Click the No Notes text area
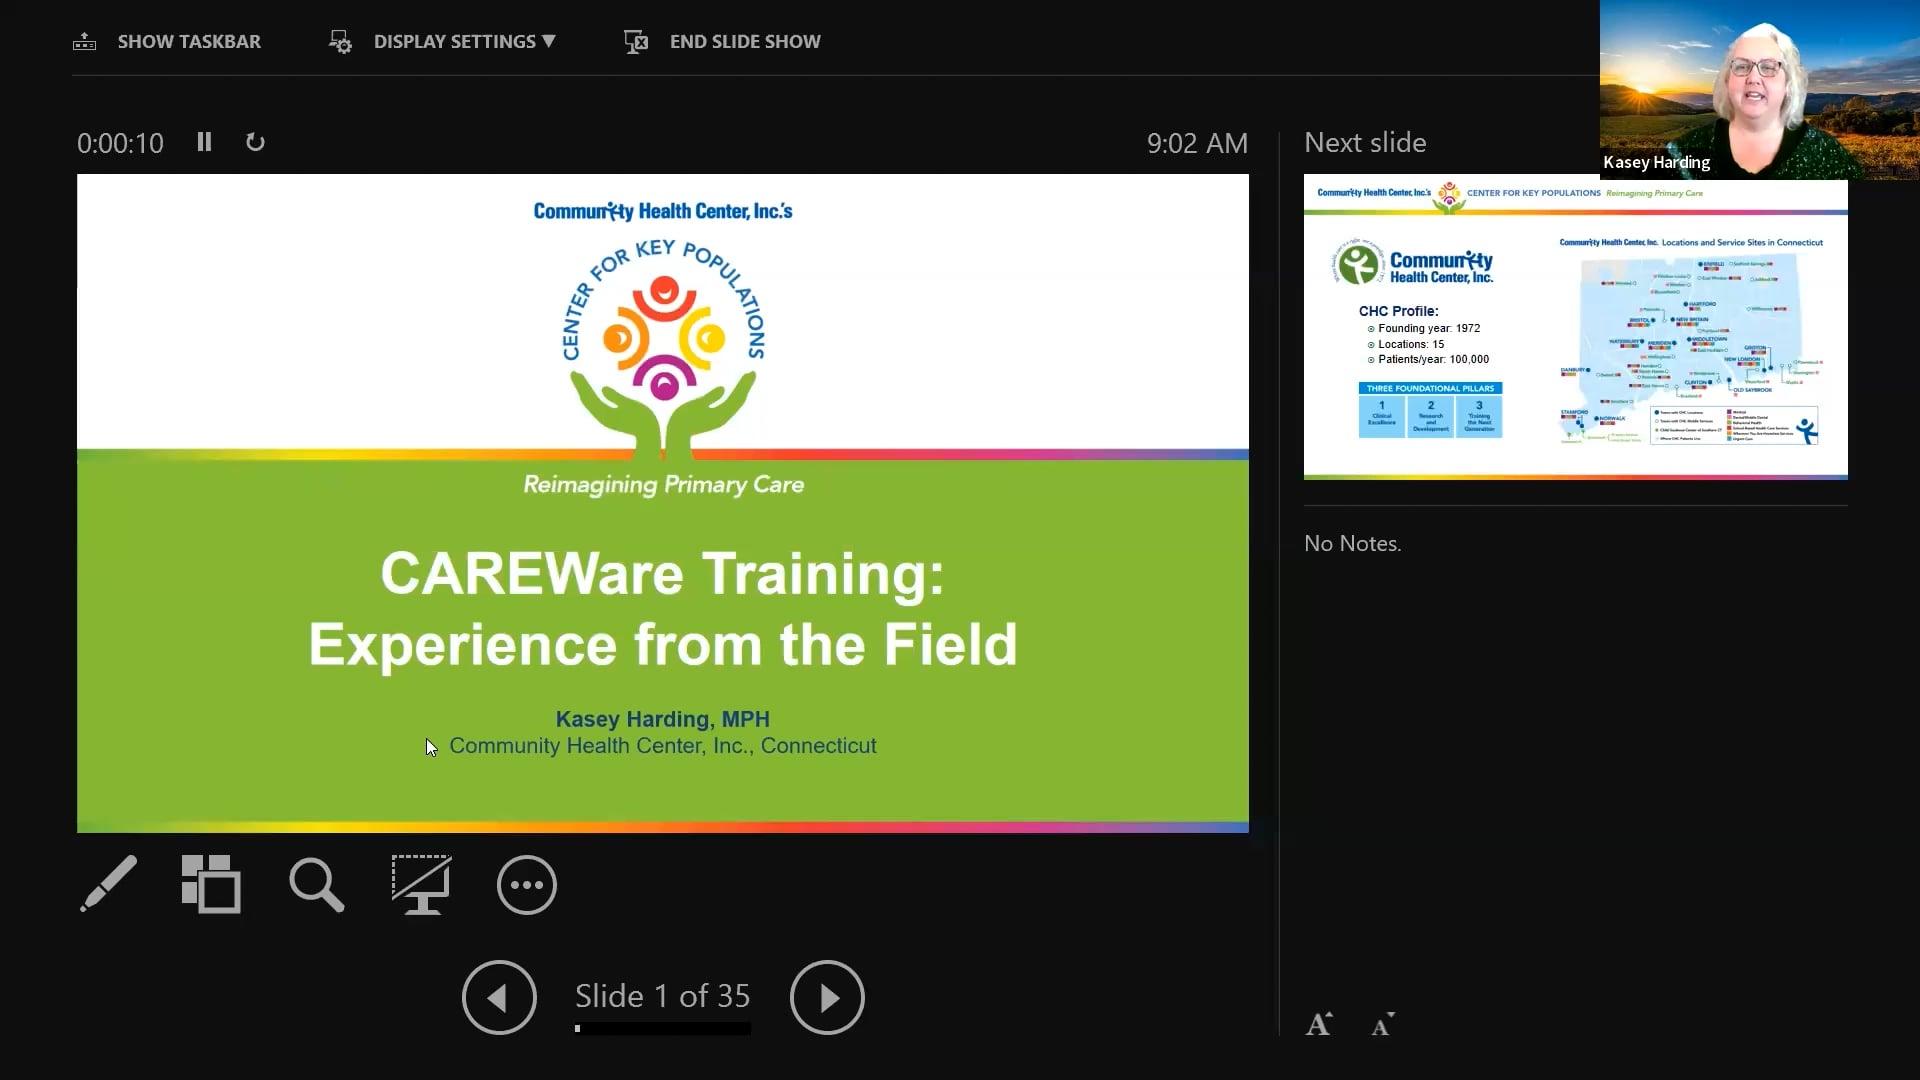 point(1352,543)
